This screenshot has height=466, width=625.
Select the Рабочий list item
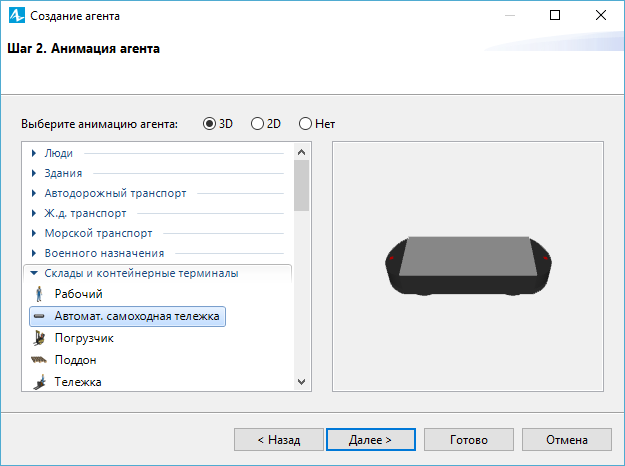[x=79, y=294]
